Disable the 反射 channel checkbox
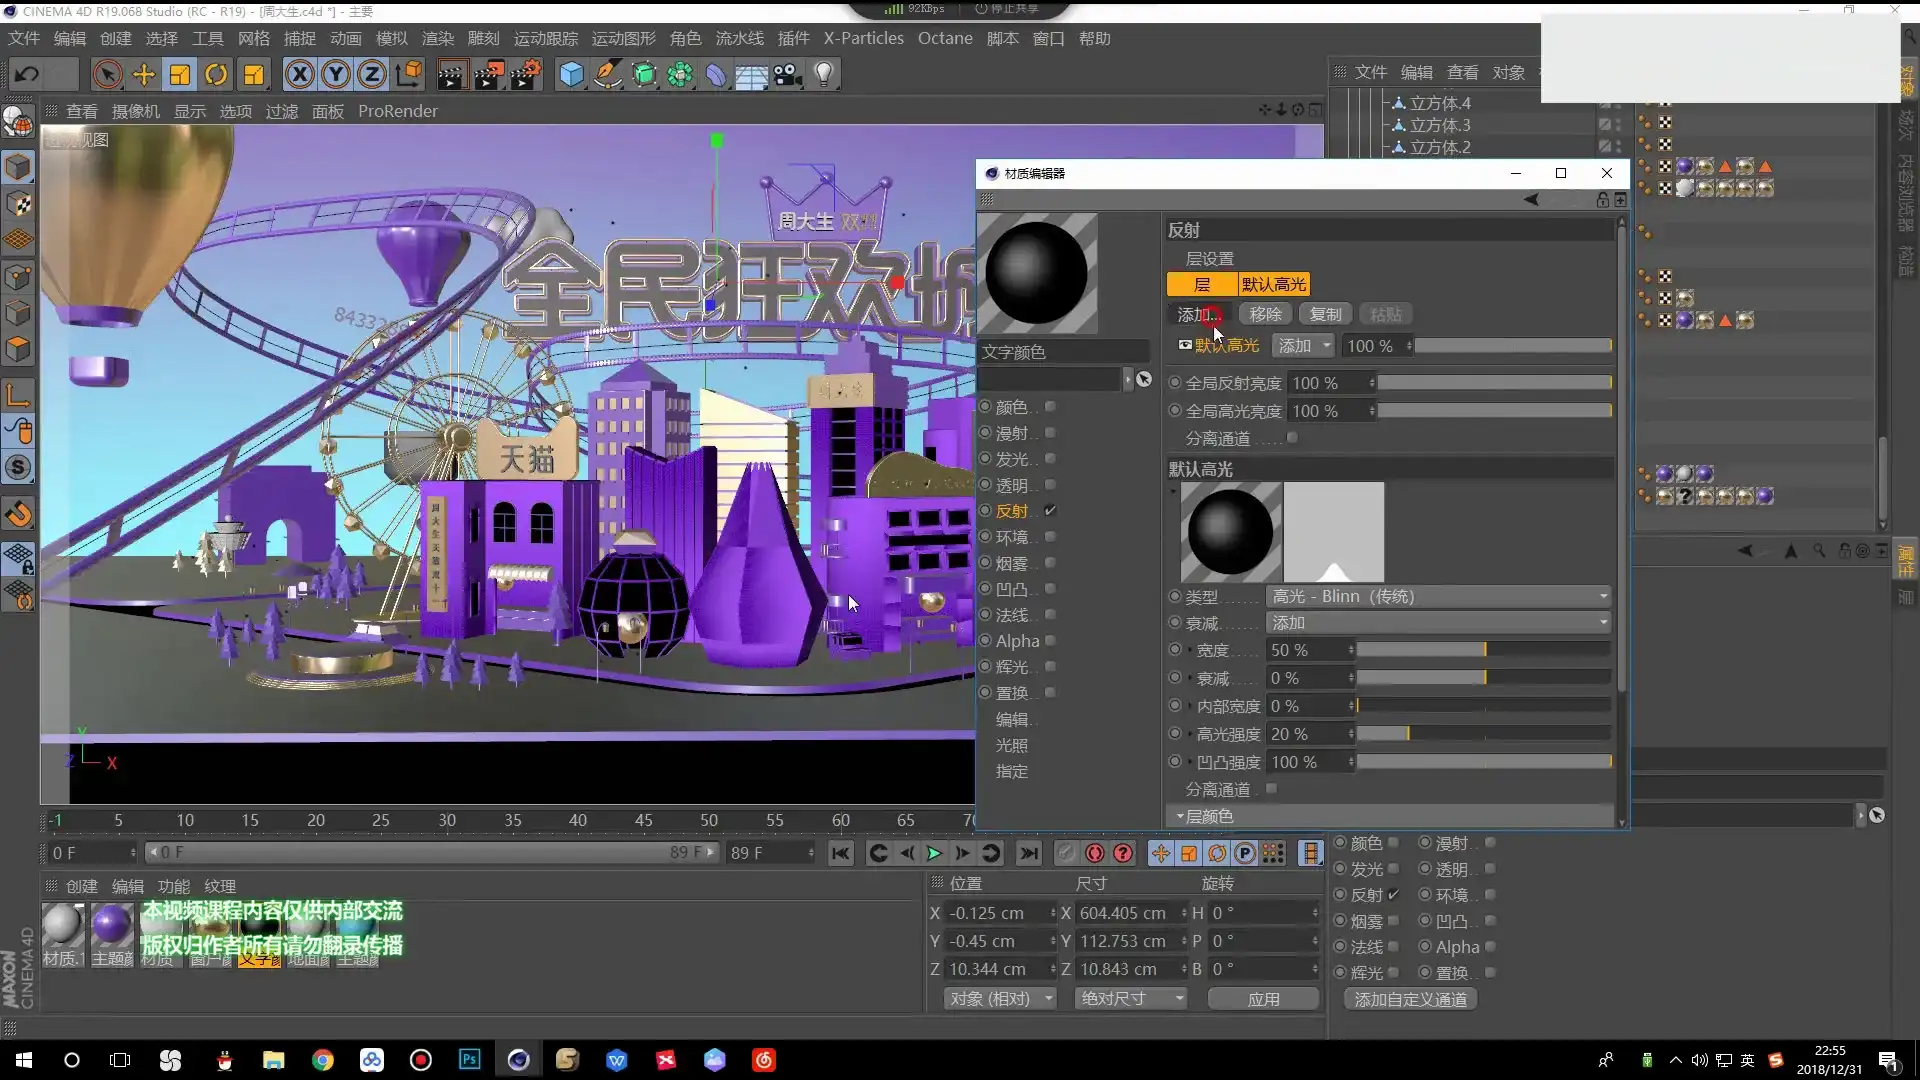Viewport: 1920px width, 1080px height. 1050,511
